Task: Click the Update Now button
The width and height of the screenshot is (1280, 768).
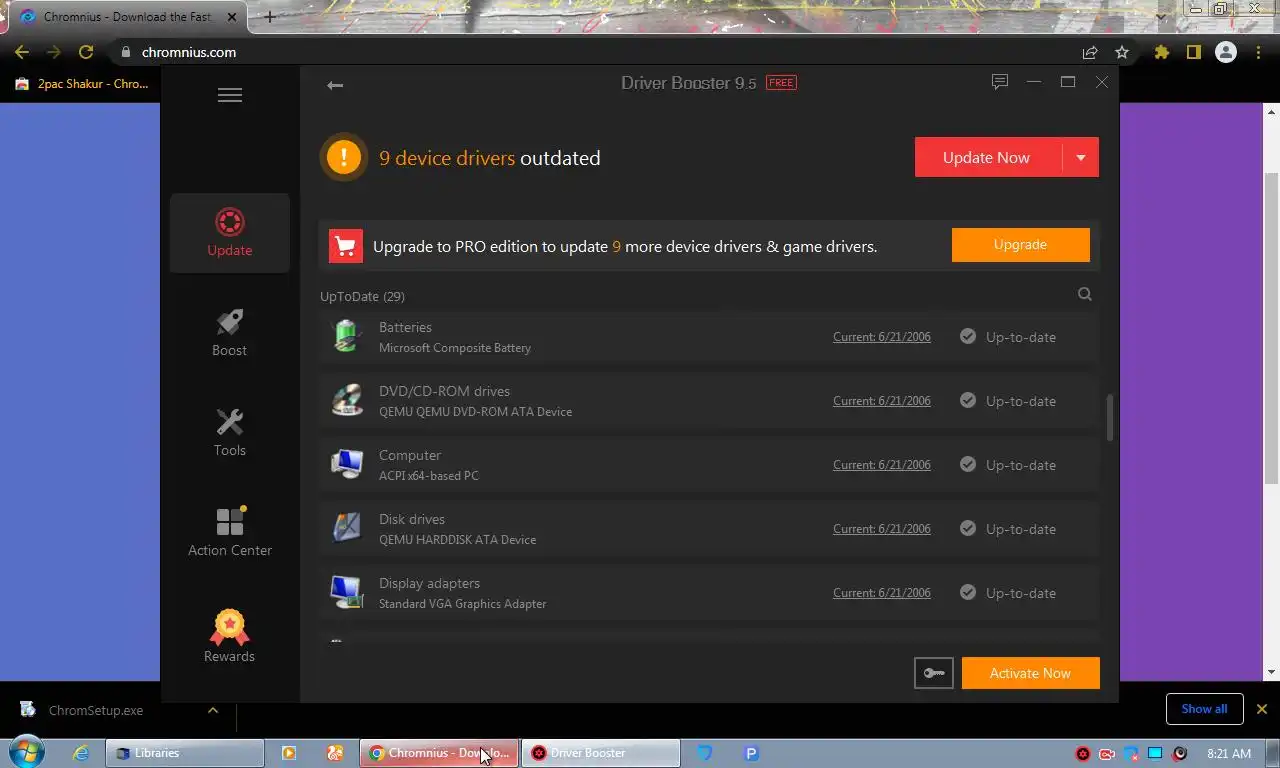Action: 987,157
